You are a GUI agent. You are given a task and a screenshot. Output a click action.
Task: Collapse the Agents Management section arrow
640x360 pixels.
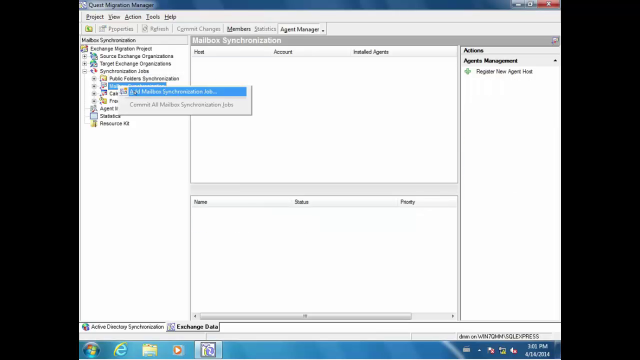click(x=555, y=61)
